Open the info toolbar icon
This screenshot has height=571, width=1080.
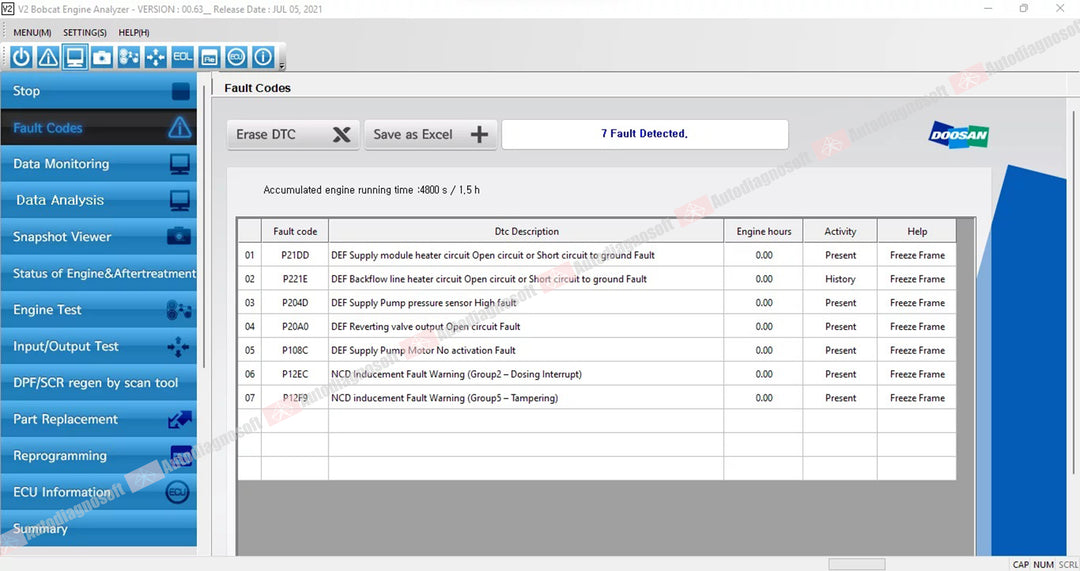coord(263,57)
